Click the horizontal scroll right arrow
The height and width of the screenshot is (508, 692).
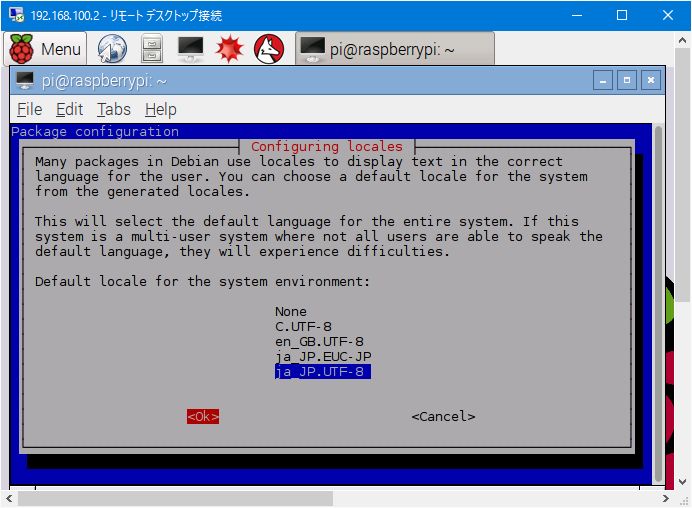pyautogui.click(x=666, y=499)
